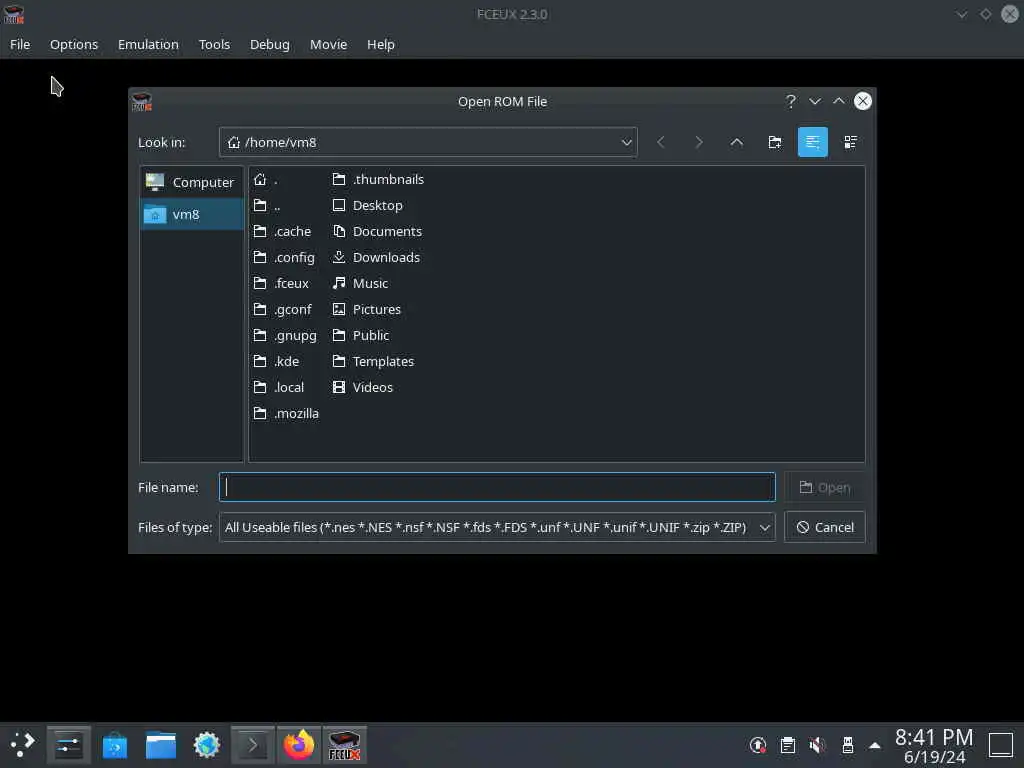Select the Music folder
This screenshot has width=1024, height=768.
coord(360,283)
